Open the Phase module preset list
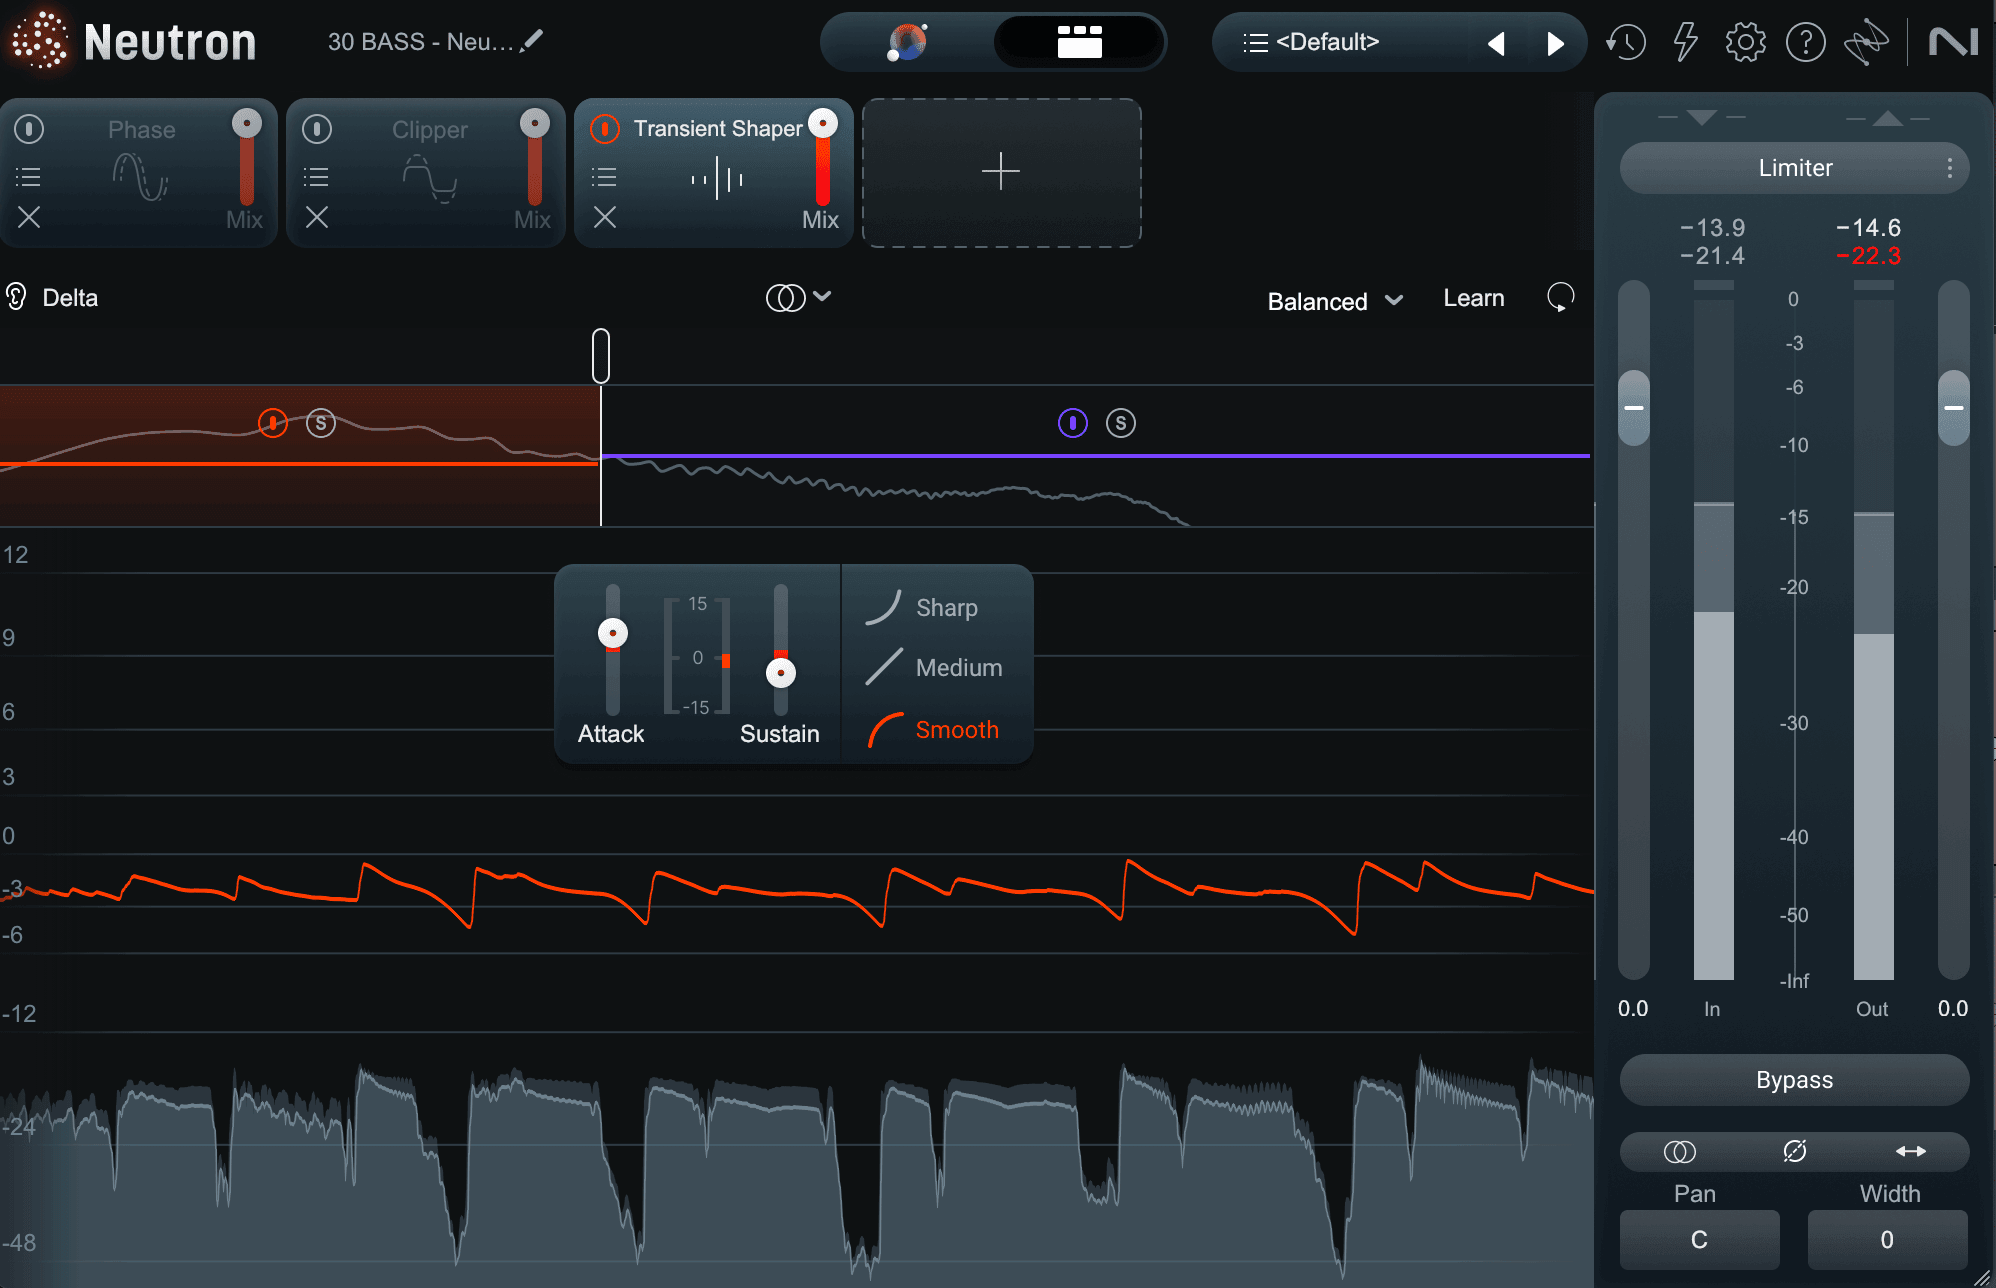 coord(29,177)
